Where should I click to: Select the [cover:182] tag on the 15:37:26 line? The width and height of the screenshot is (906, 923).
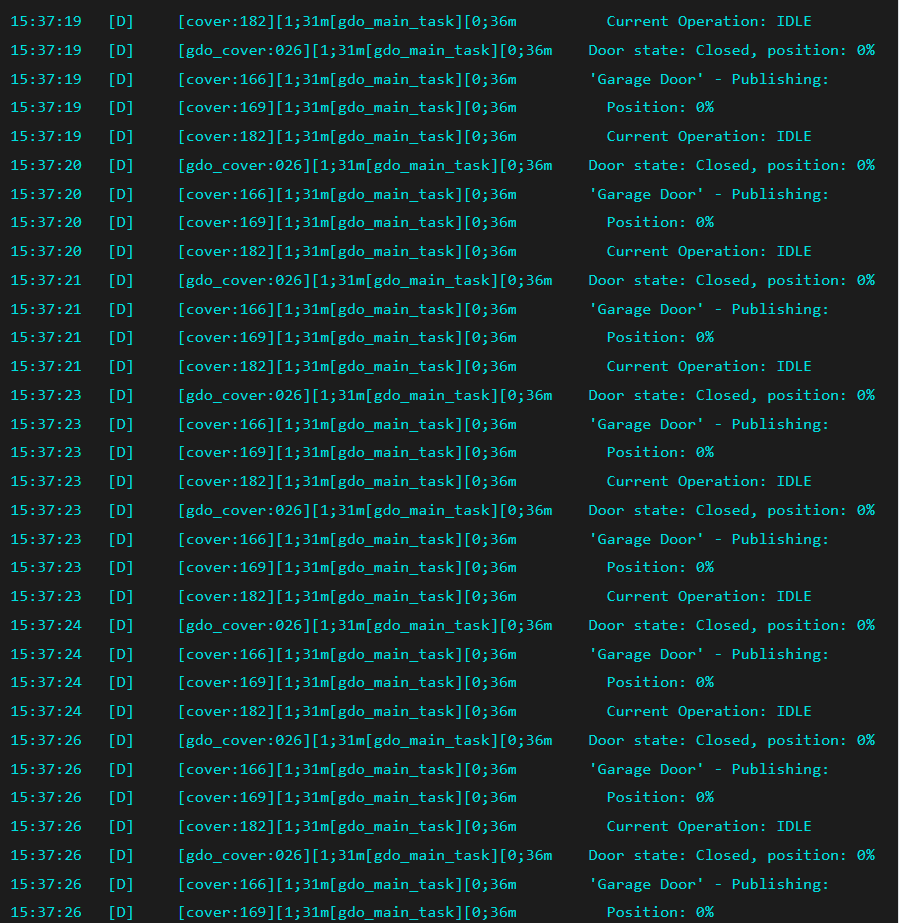coord(227,826)
